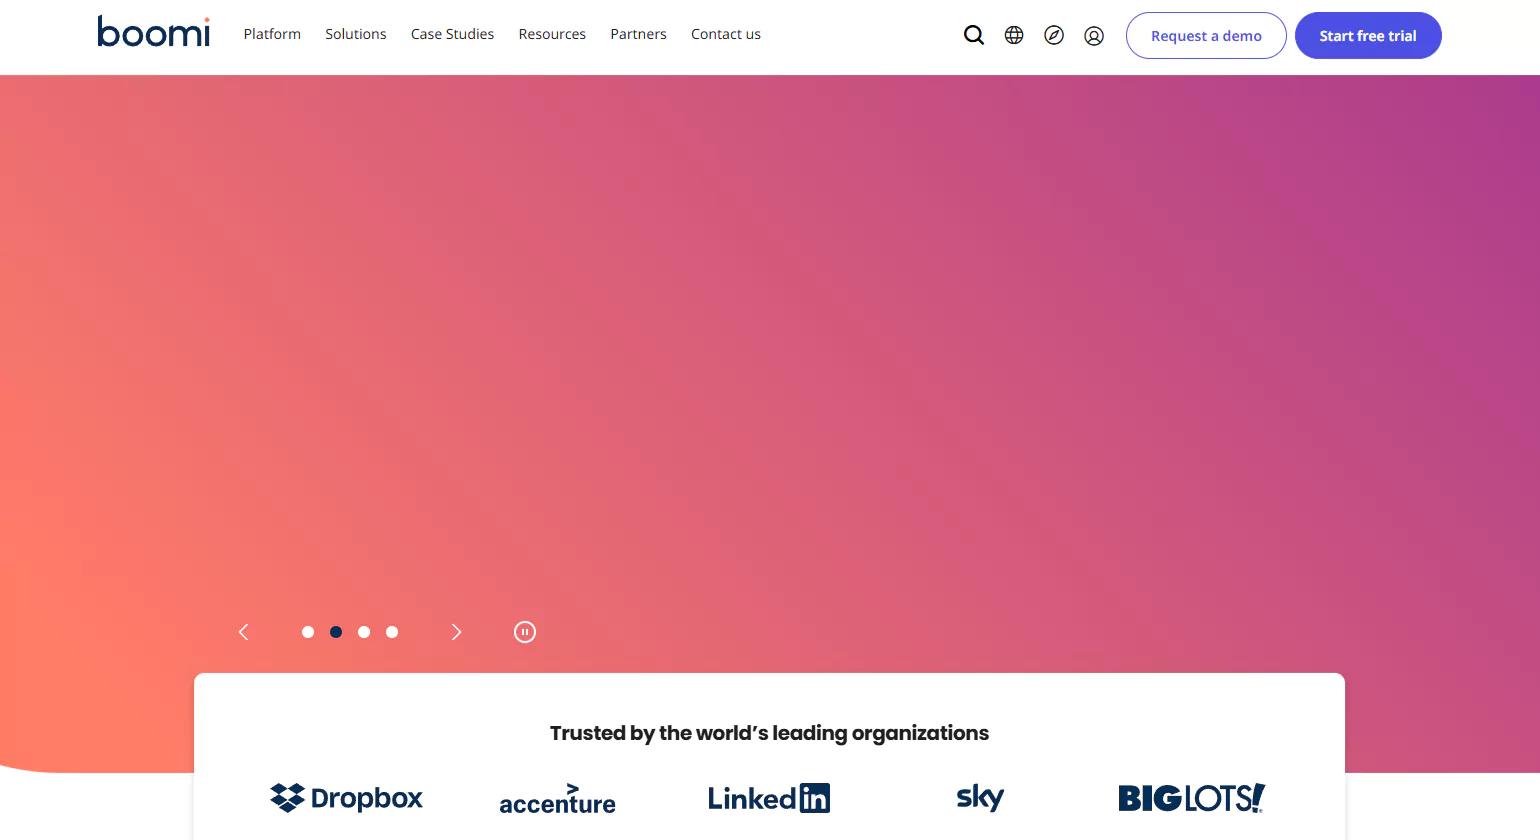The width and height of the screenshot is (1540, 840).
Task: Expand the Platform menu
Action: pos(272,34)
